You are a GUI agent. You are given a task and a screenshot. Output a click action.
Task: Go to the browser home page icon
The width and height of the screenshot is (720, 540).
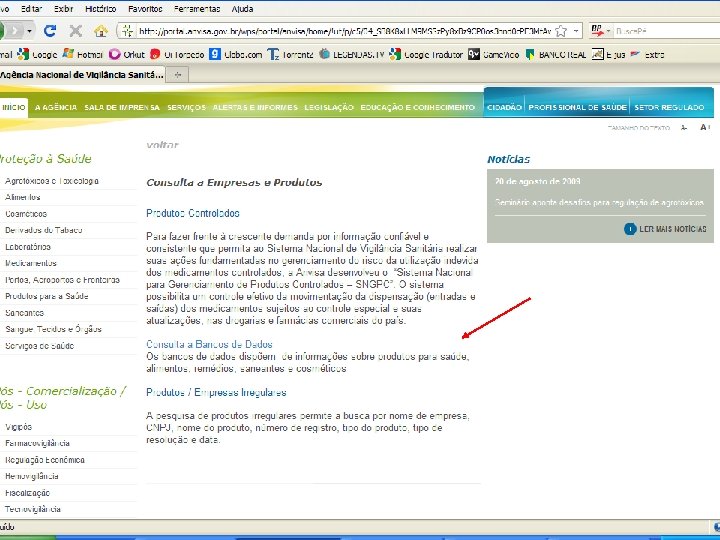tap(101, 31)
